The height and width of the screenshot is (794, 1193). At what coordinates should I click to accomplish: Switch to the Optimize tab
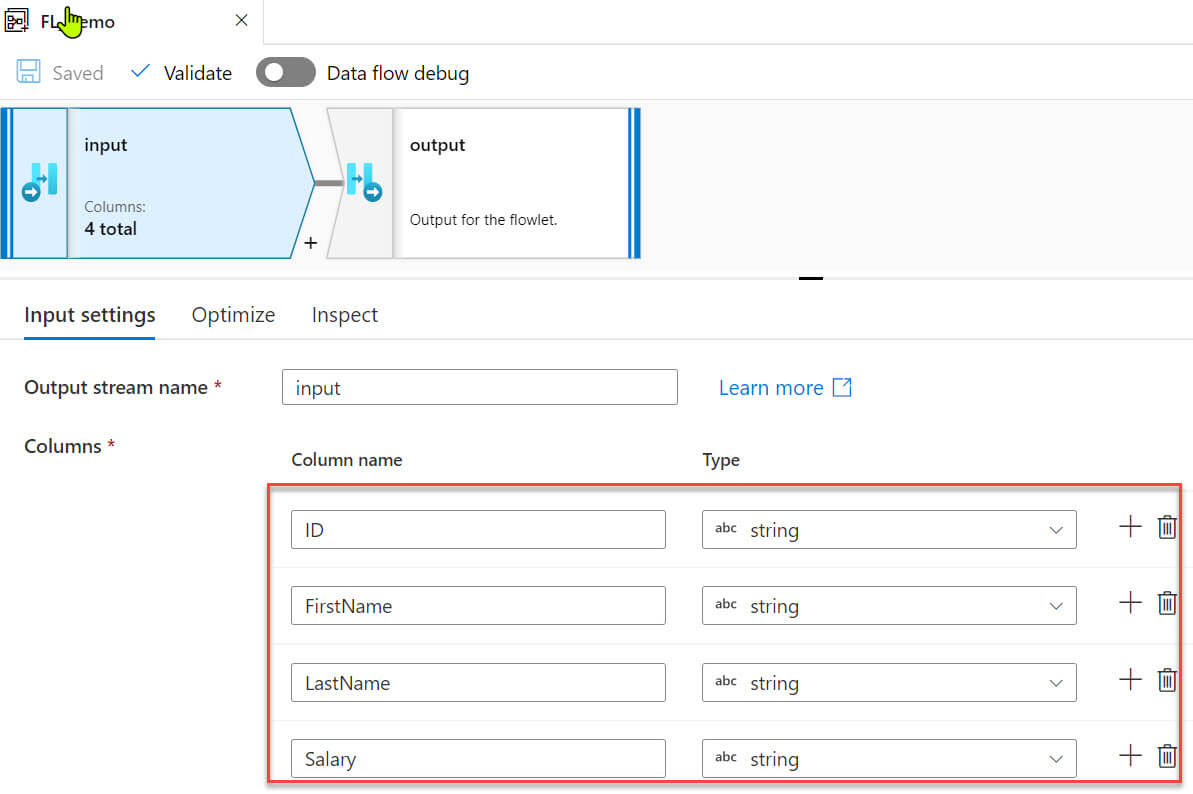[x=233, y=315]
